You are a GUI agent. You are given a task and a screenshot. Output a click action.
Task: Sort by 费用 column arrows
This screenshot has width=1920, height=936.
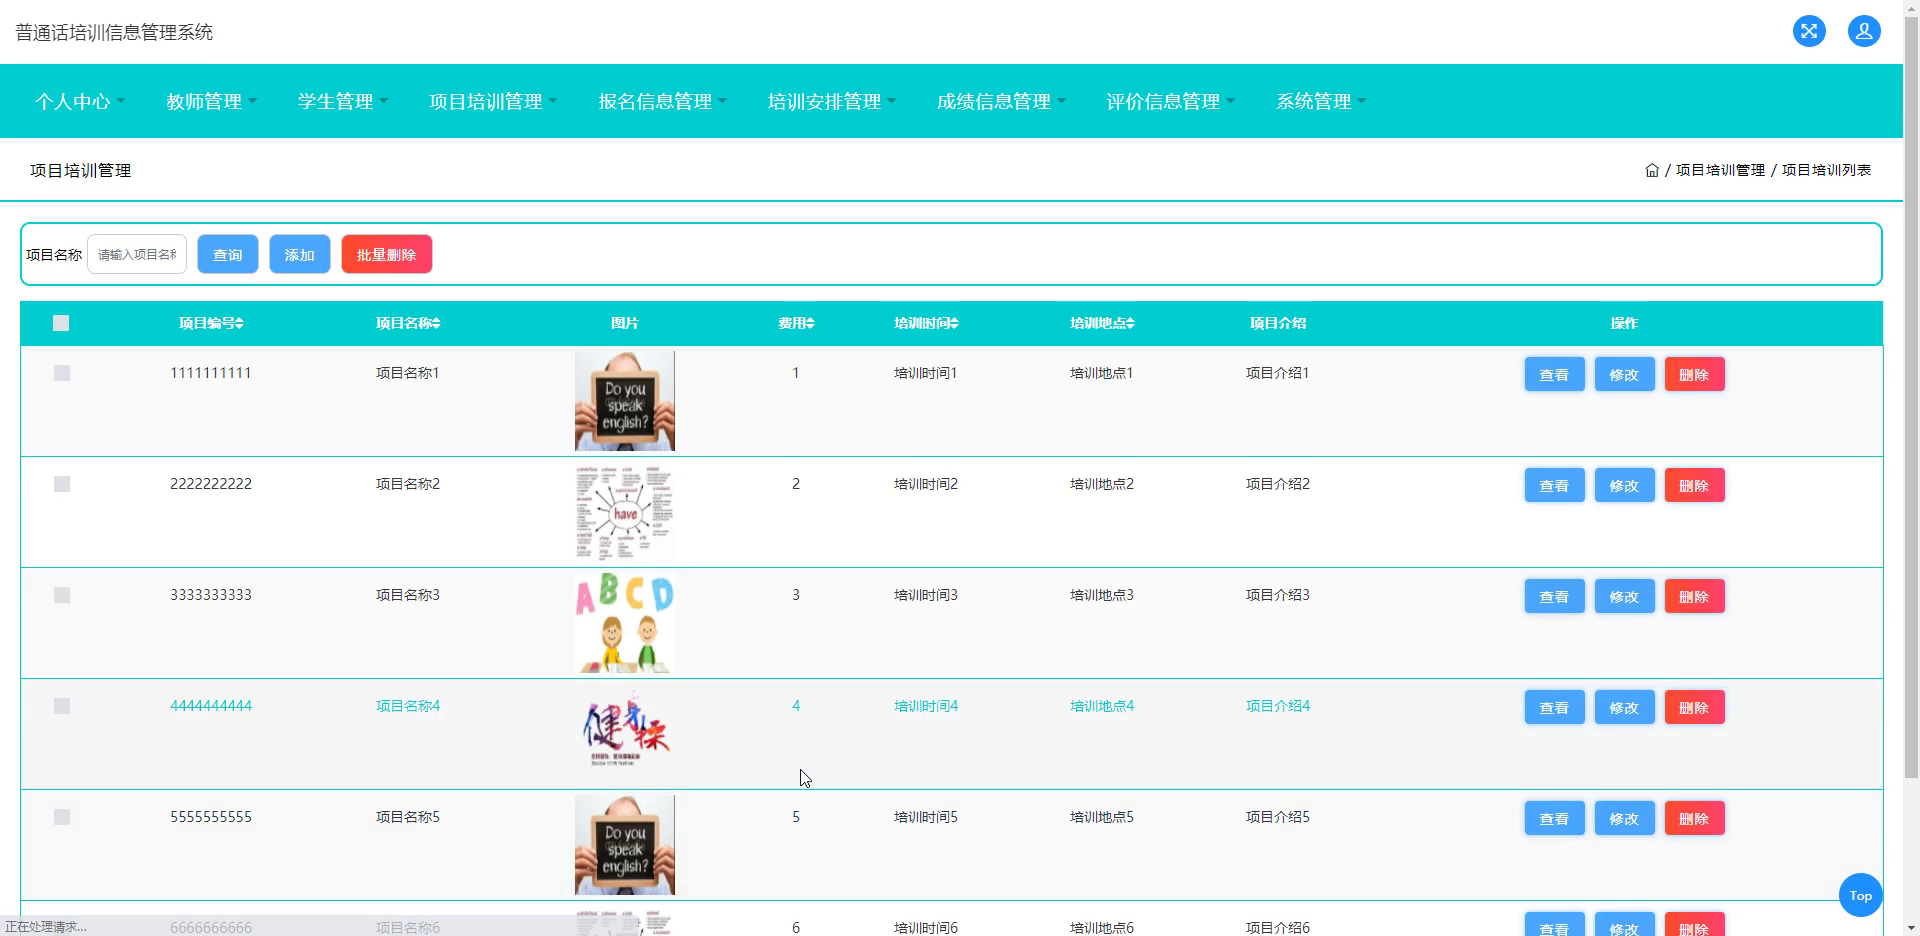pyautogui.click(x=810, y=323)
